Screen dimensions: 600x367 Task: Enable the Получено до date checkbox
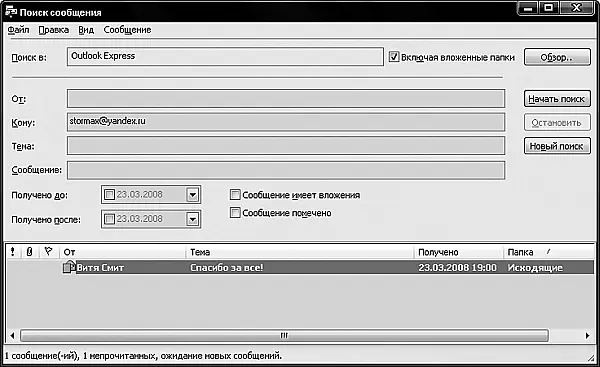109,194
